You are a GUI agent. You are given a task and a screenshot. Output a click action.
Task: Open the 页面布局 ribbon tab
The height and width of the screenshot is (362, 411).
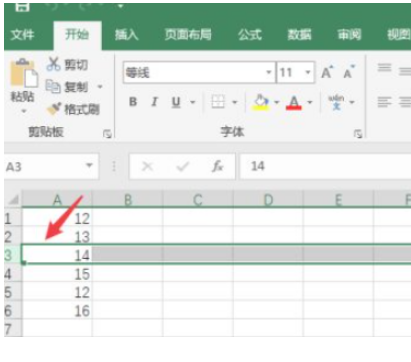tap(188, 35)
